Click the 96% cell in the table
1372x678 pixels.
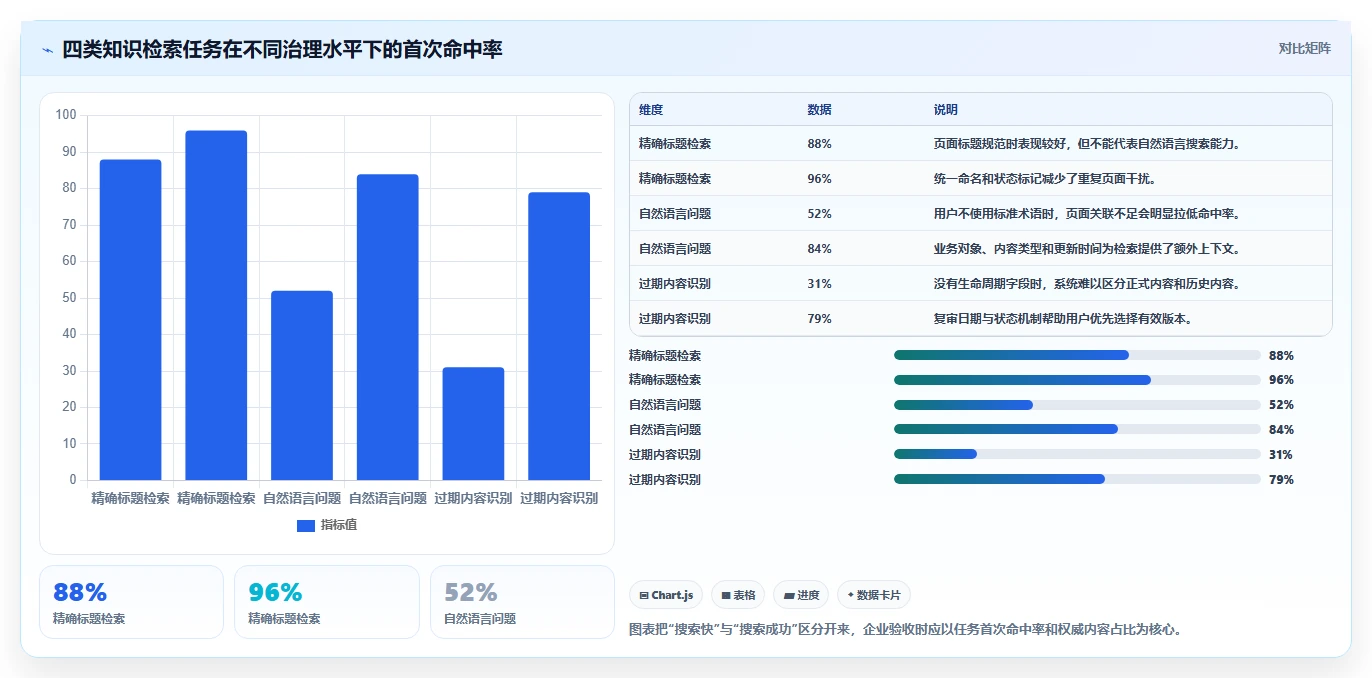coord(820,179)
